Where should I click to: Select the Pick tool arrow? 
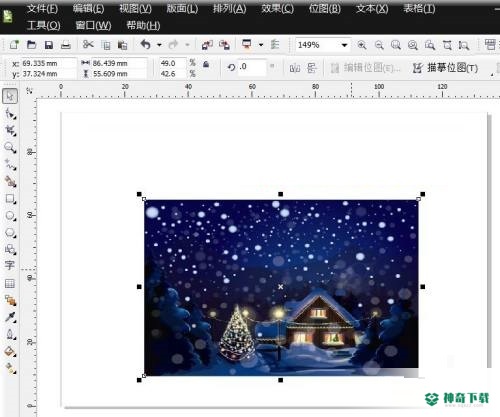10,96
